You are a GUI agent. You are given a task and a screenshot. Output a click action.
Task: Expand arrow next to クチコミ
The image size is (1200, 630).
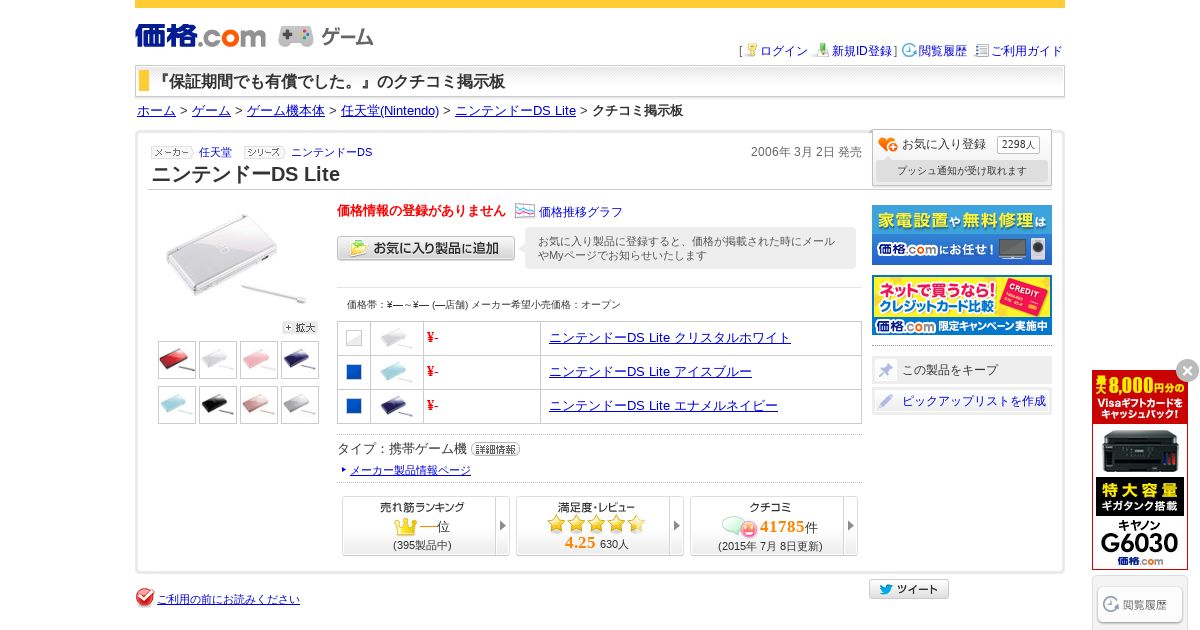tap(851, 526)
